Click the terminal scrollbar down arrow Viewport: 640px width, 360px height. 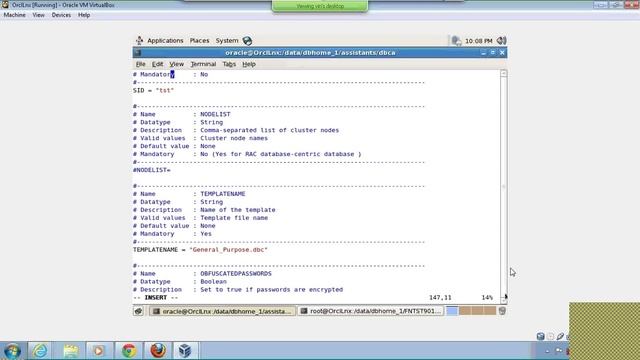click(504, 300)
